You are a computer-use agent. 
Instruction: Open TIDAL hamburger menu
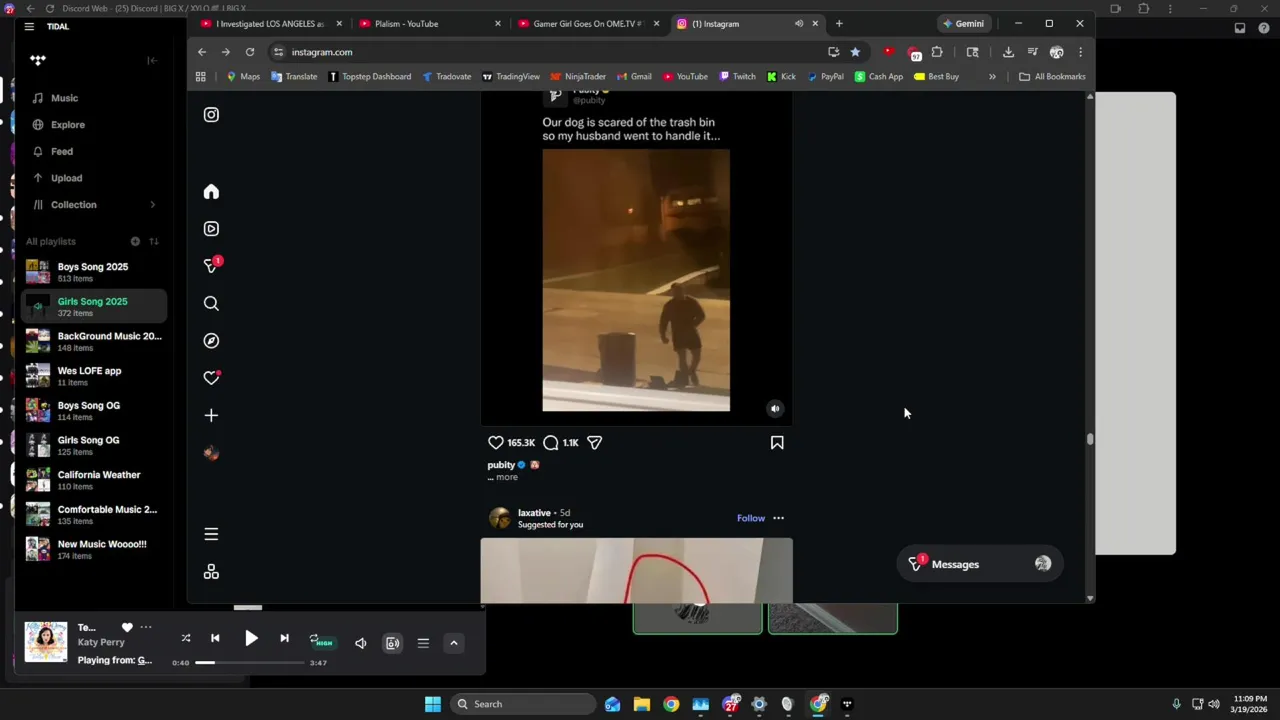(29, 27)
